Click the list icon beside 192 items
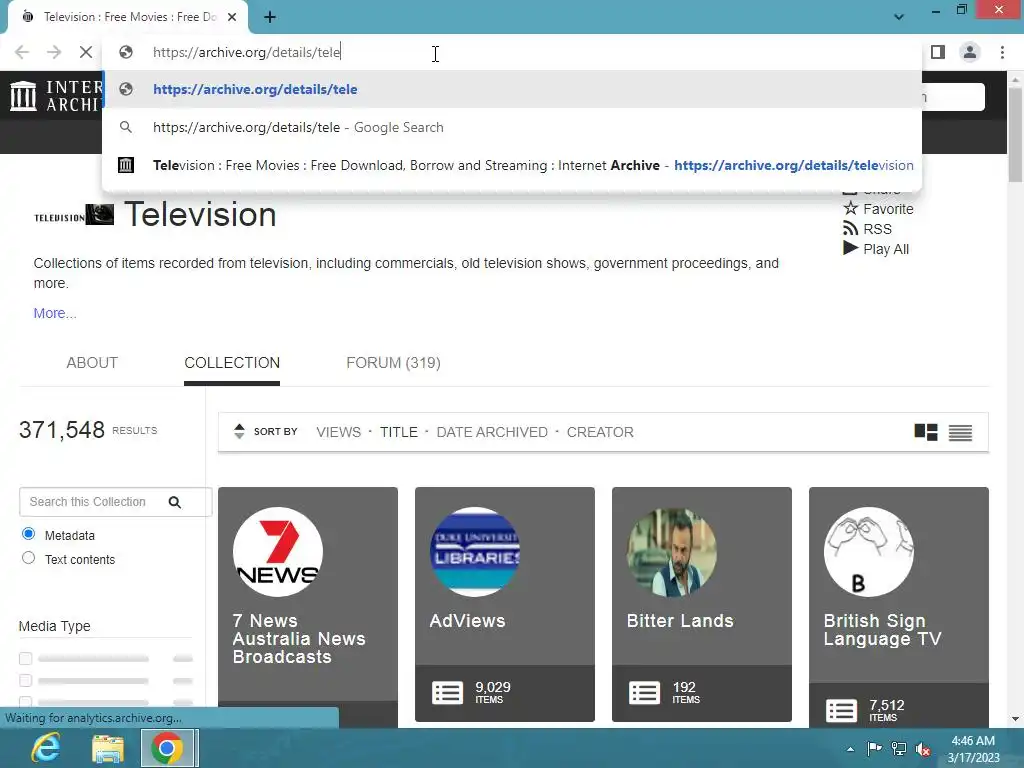The height and width of the screenshot is (768, 1024). [x=645, y=693]
